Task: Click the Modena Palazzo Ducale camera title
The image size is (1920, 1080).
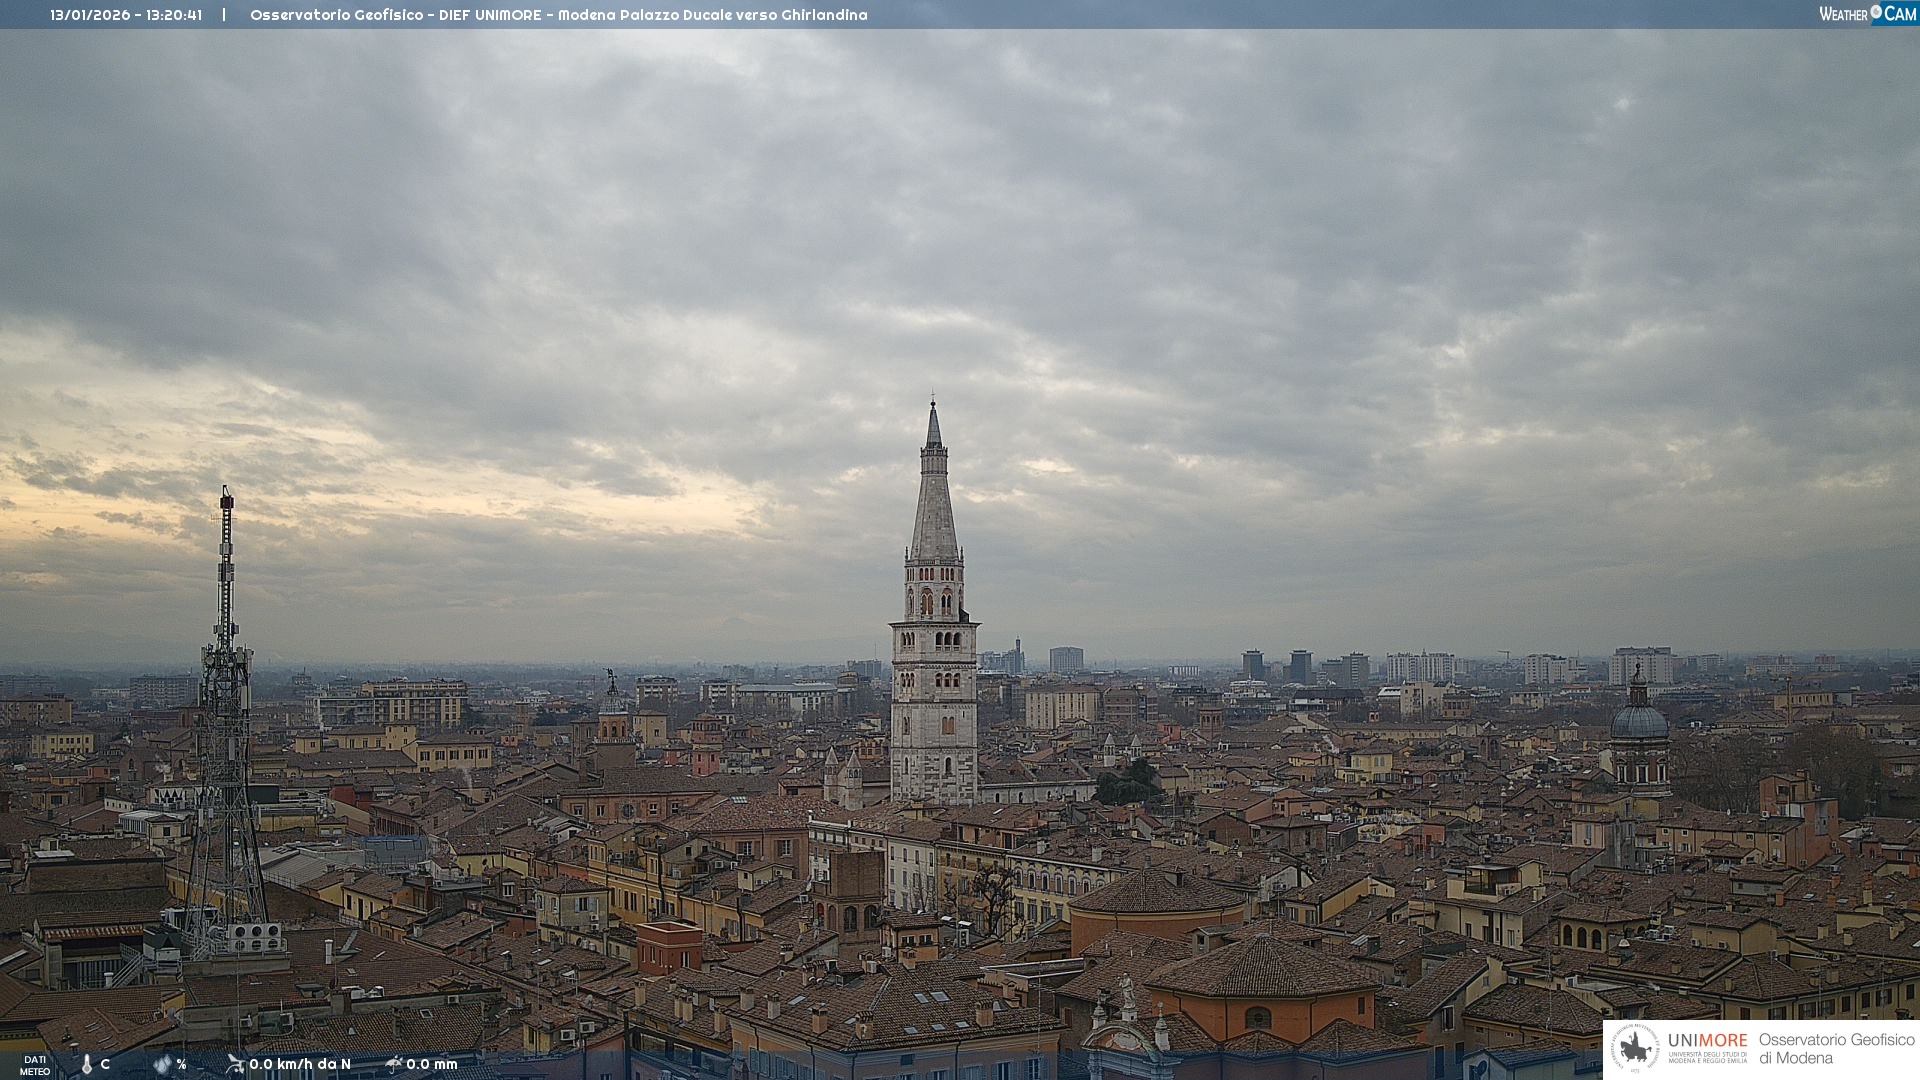Action: coord(558,15)
